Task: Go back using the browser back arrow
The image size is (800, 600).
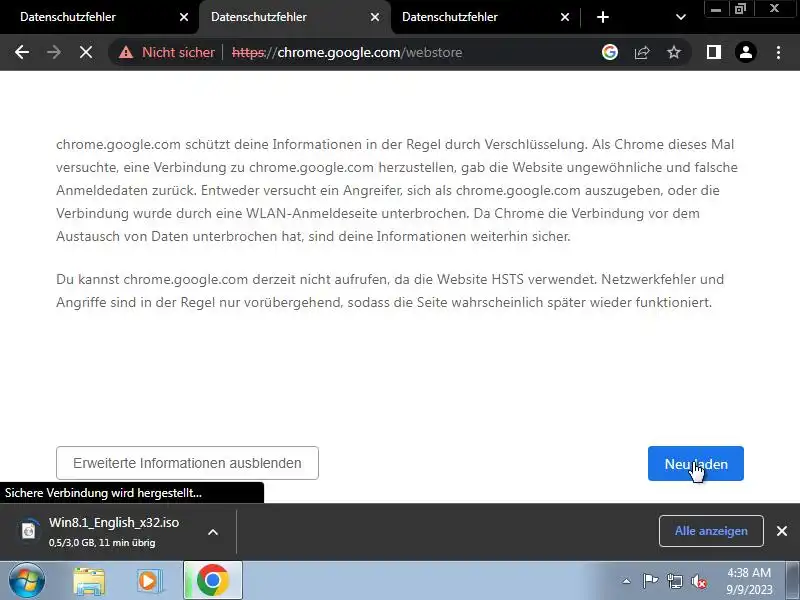Action: [22, 52]
